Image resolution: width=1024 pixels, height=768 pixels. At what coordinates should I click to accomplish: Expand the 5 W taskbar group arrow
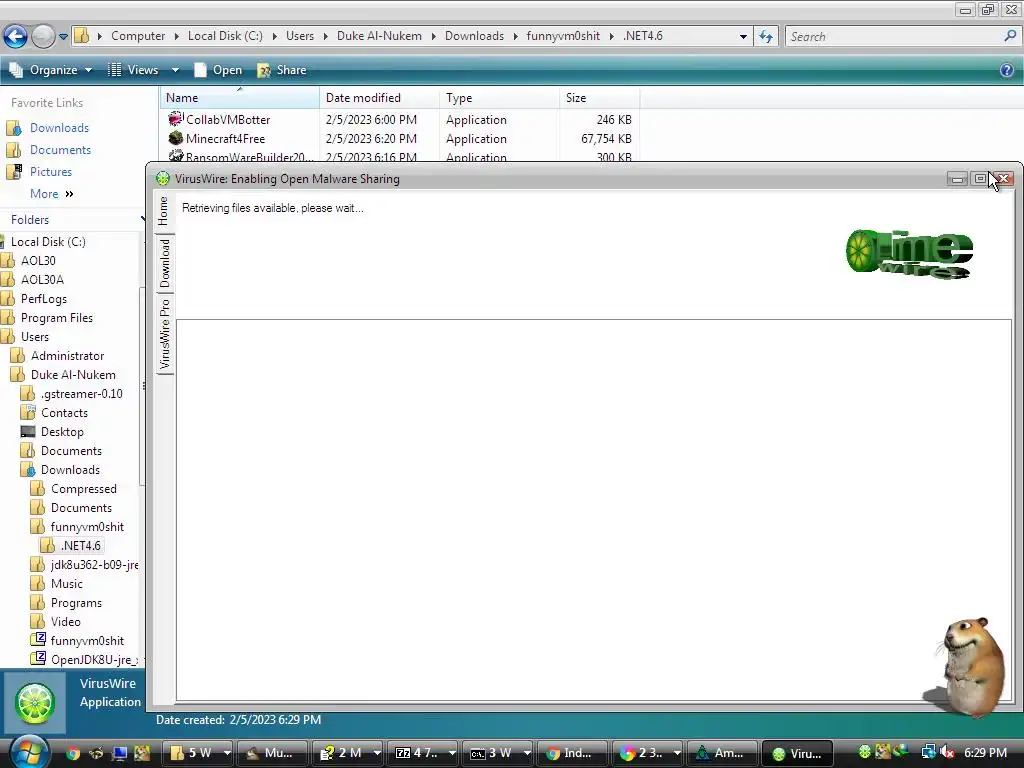point(227,753)
